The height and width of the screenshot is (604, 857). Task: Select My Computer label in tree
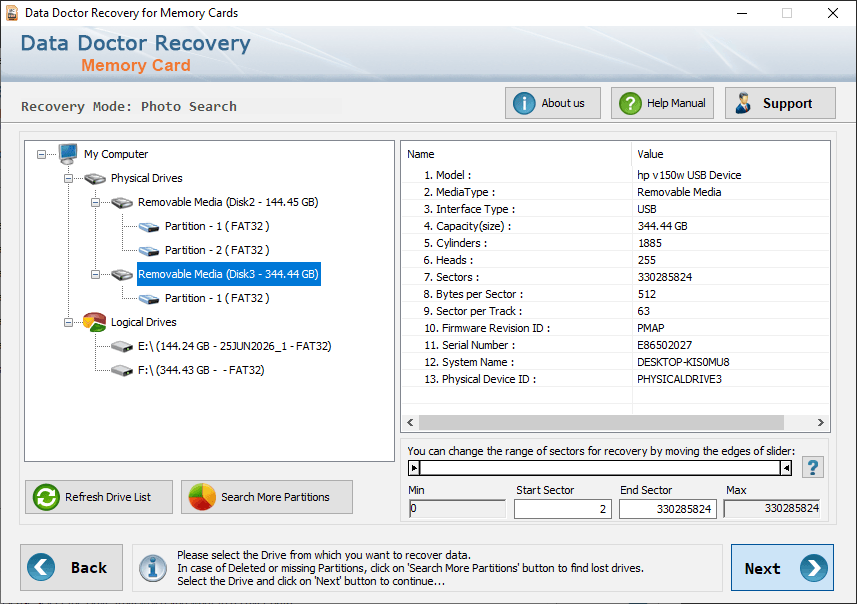[116, 154]
